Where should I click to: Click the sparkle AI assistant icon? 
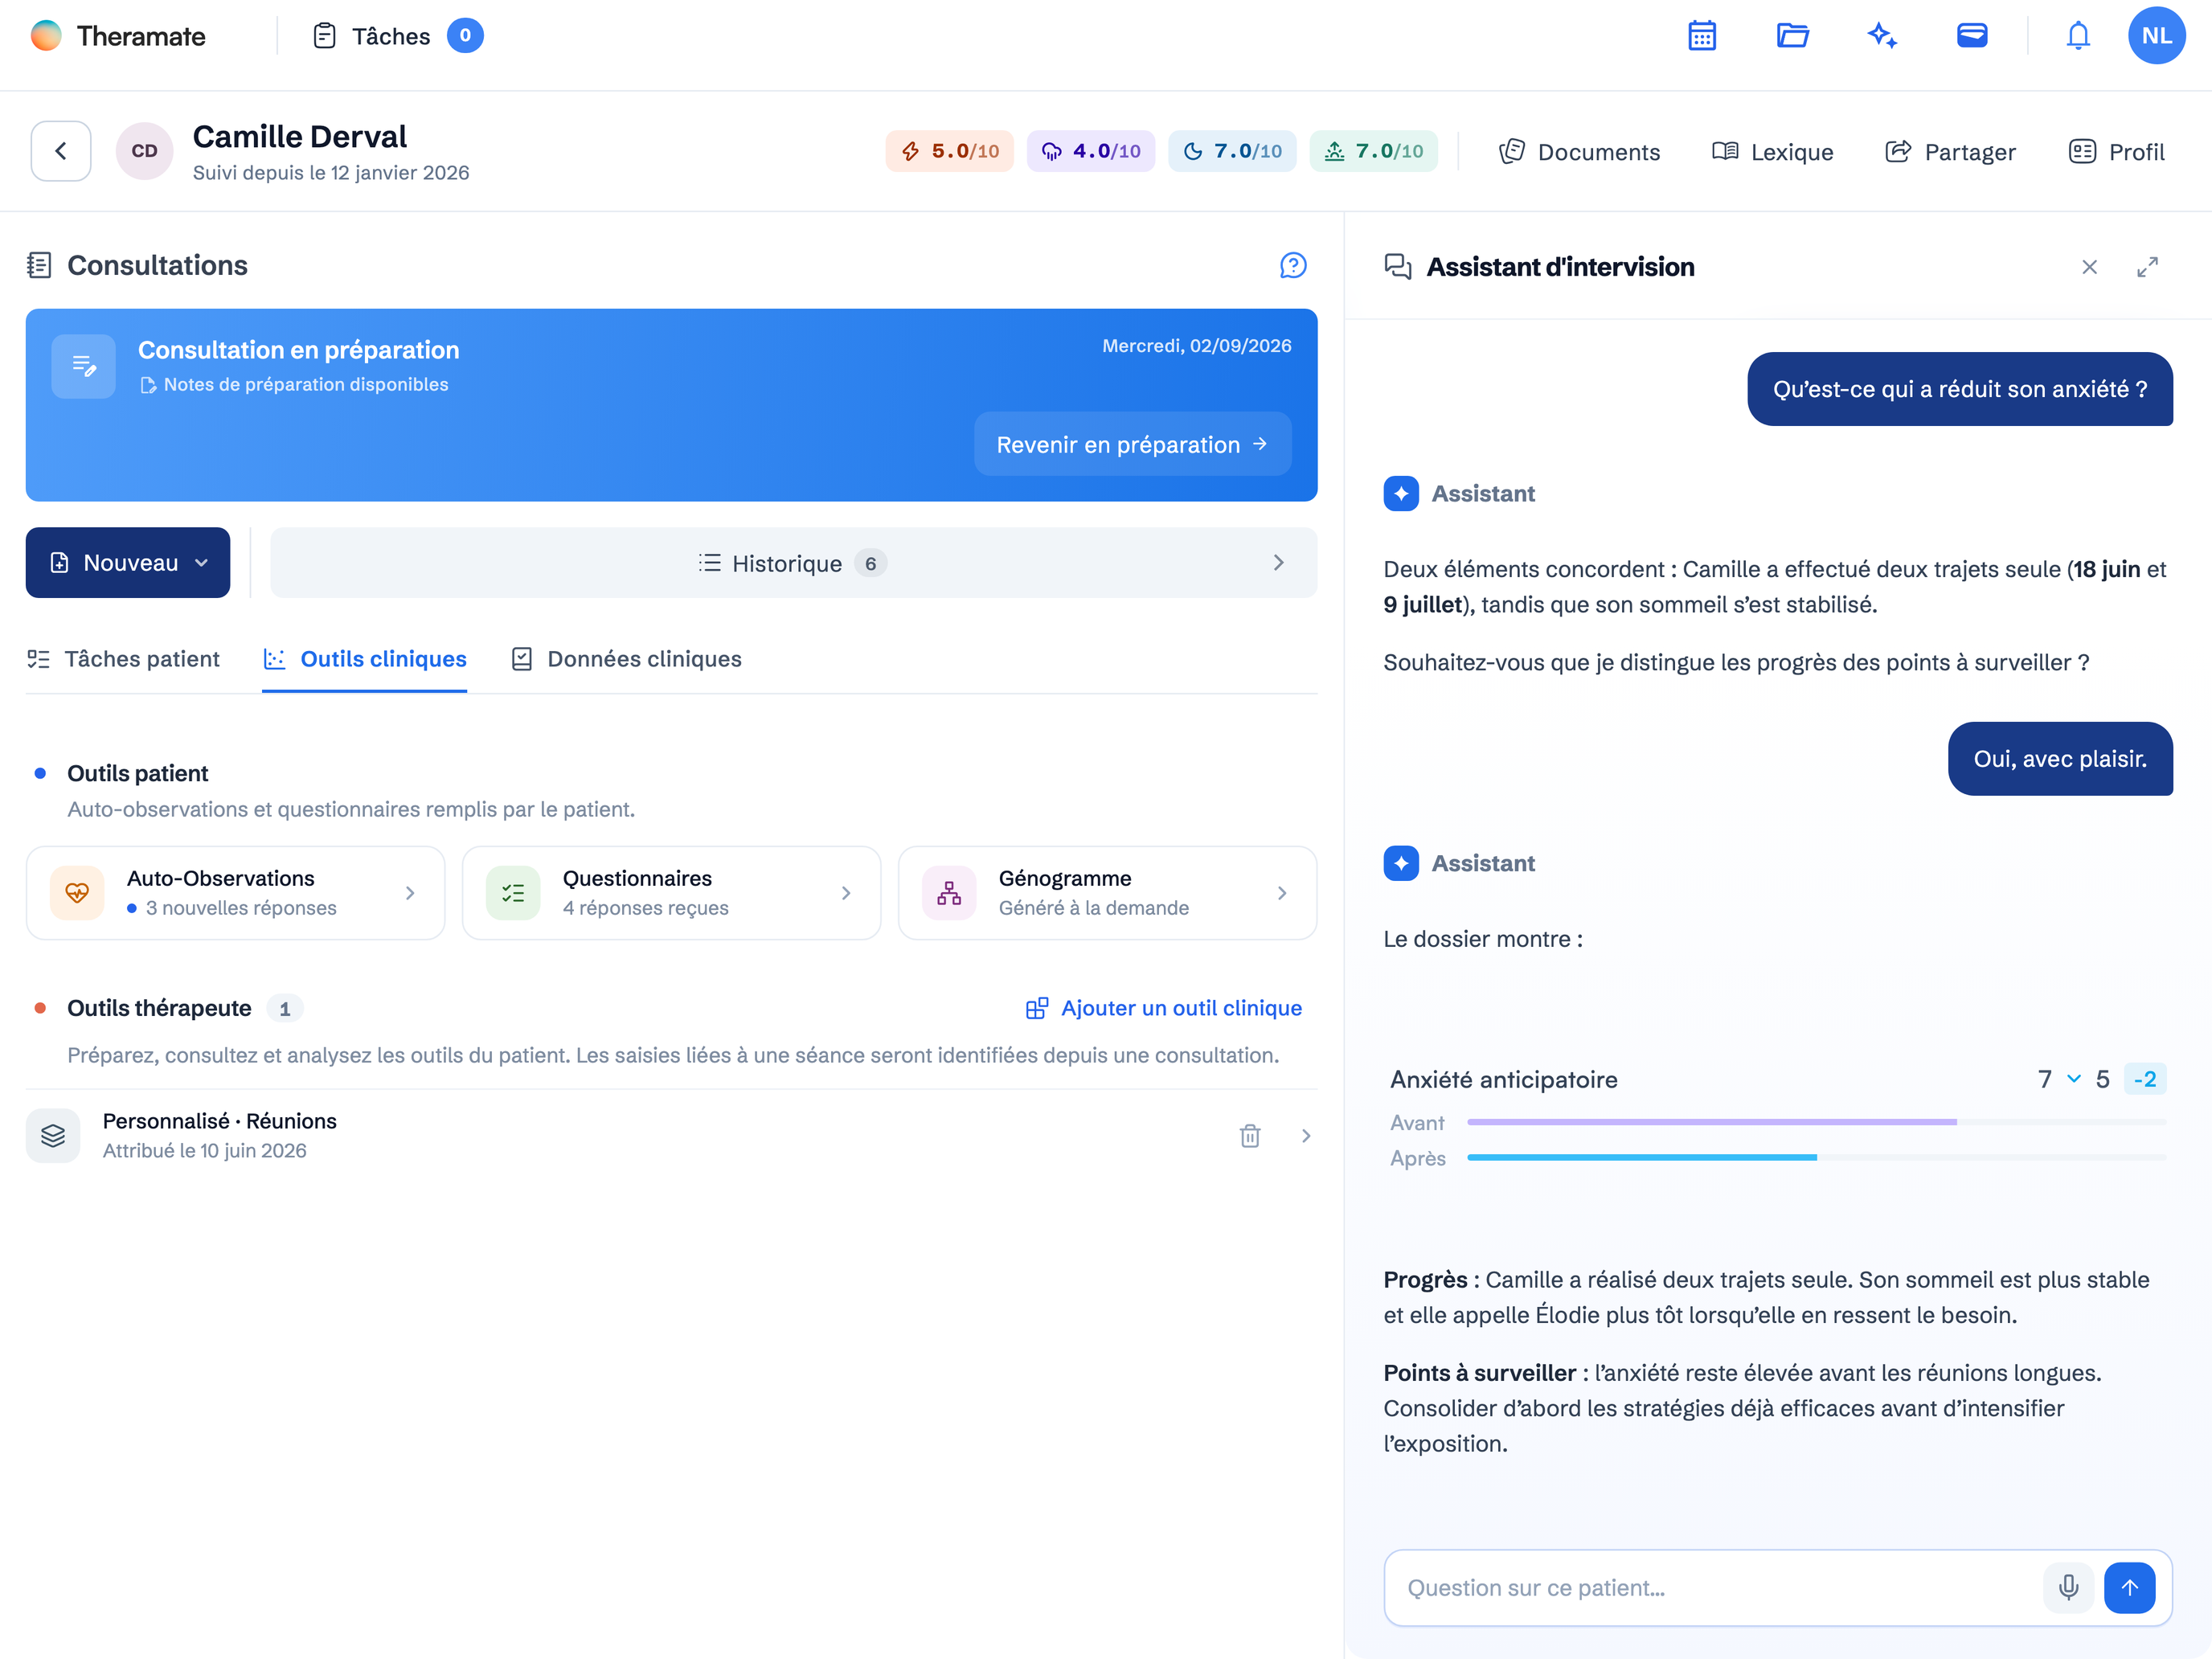pyautogui.click(x=1882, y=36)
